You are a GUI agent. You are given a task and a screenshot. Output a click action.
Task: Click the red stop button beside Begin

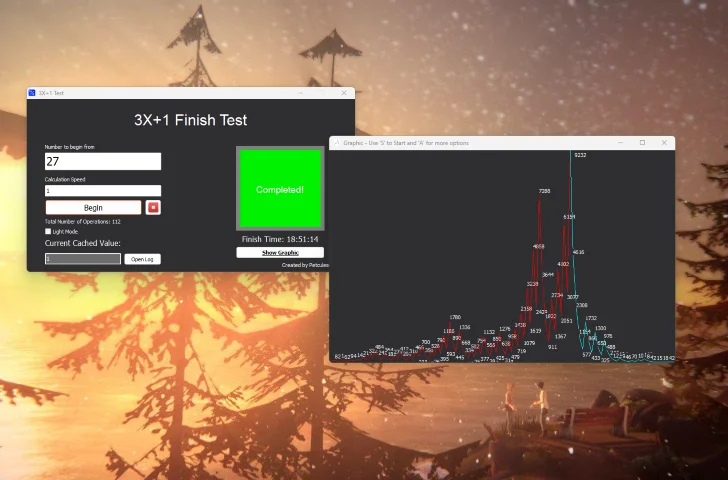tap(153, 208)
